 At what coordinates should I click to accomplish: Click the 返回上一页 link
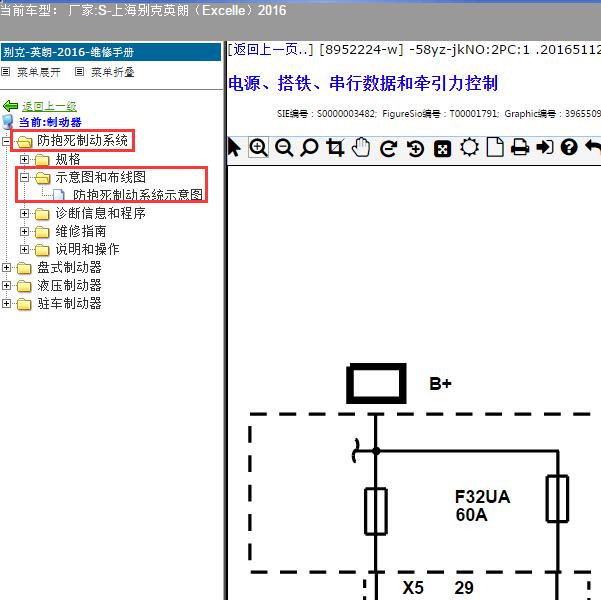[x=271, y=49]
